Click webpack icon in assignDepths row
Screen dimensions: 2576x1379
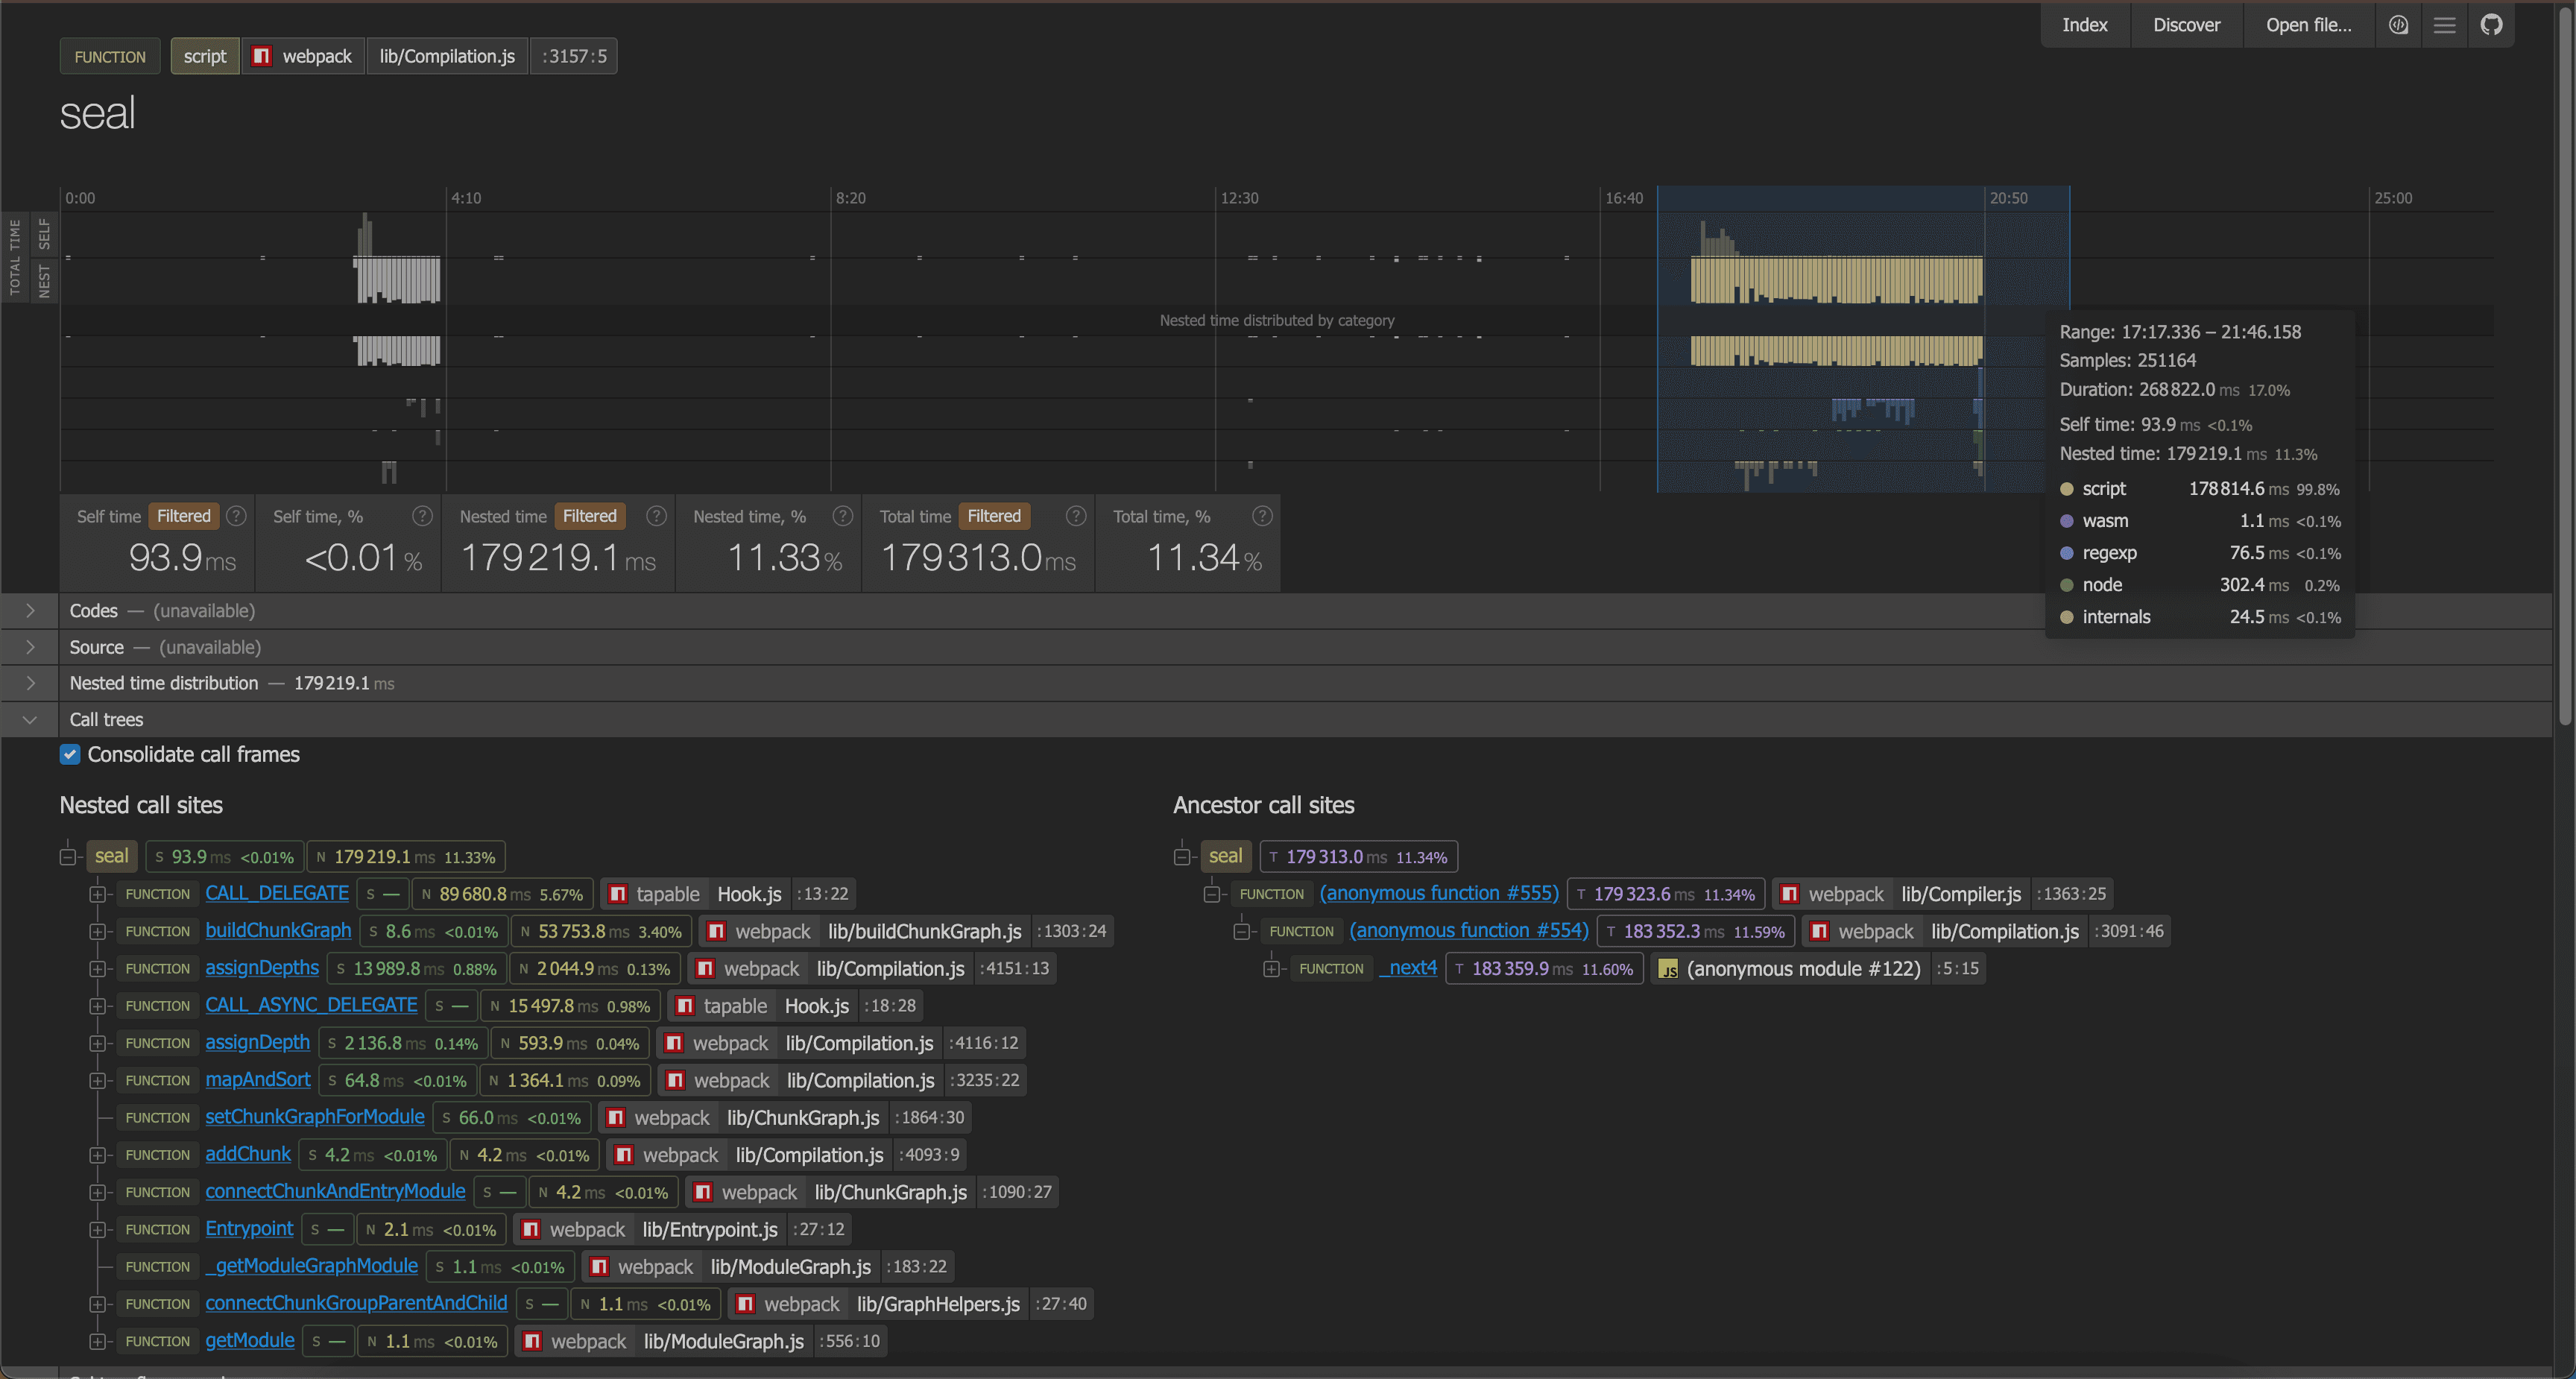[706, 969]
